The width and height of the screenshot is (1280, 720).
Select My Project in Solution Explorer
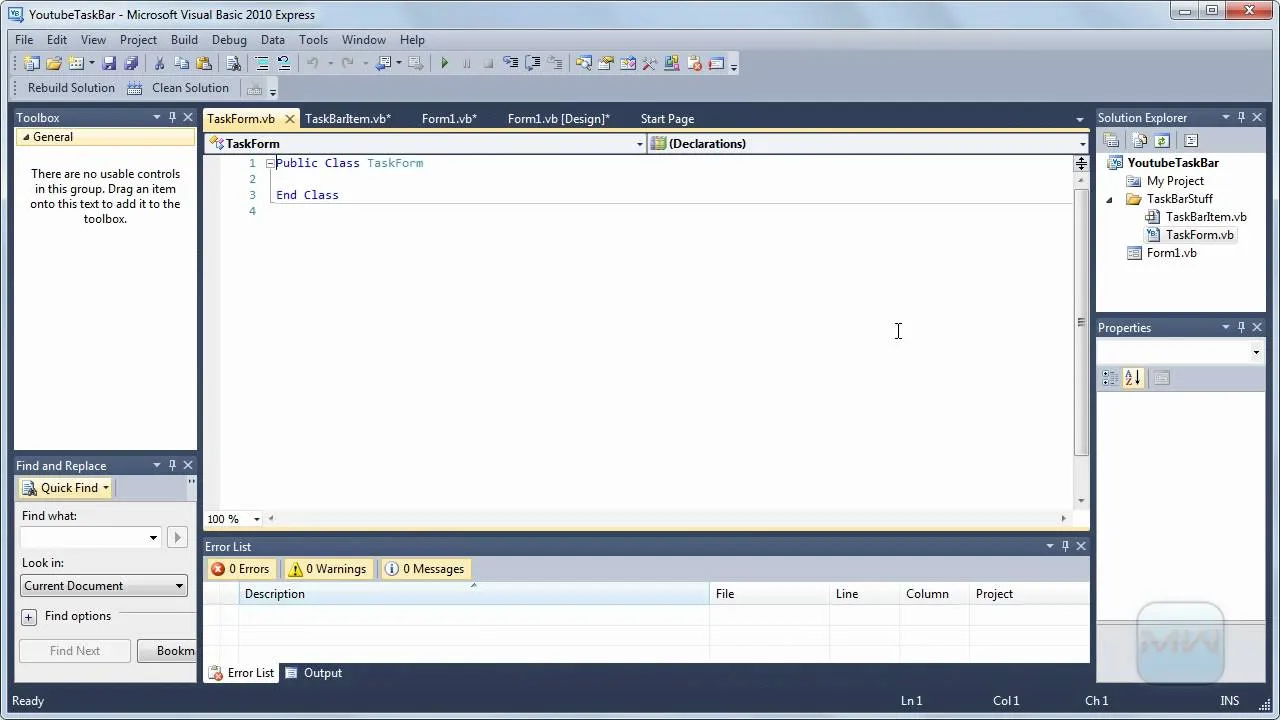pos(1175,181)
